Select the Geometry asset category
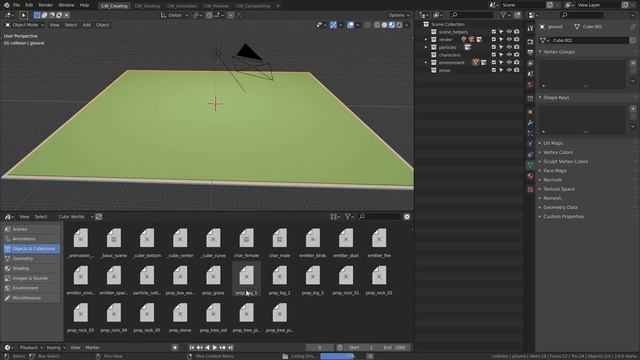Screen dimensions: 640x360 31,258
